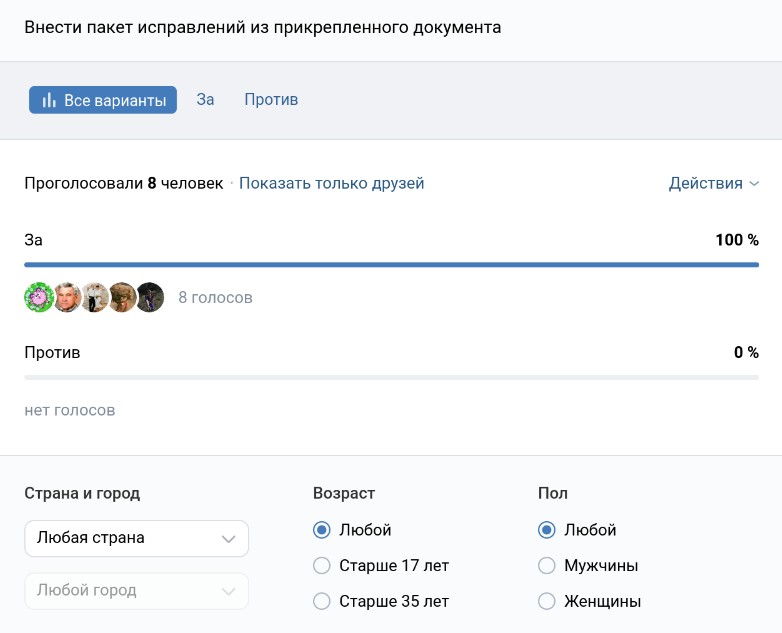Open the Любой город city dropdown
The image size is (782, 633).
click(x=136, y=591)
